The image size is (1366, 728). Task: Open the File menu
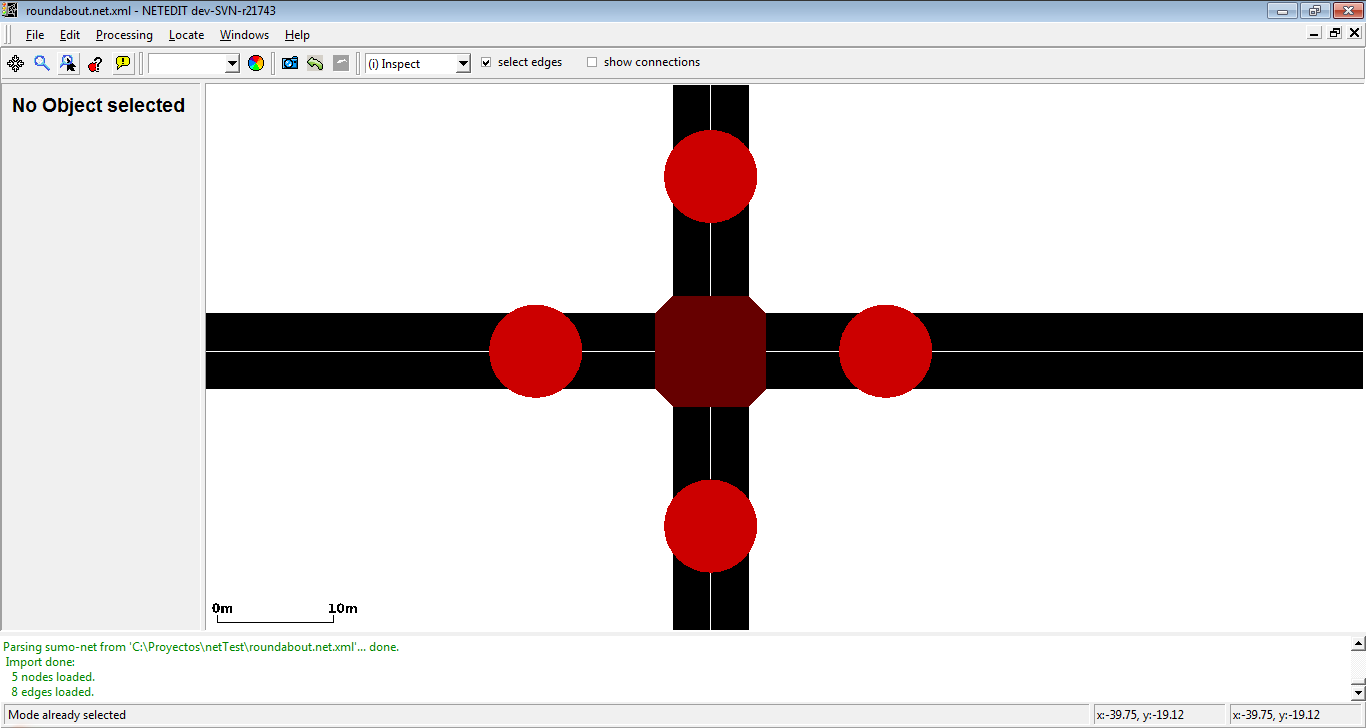[x=35, y=35]
